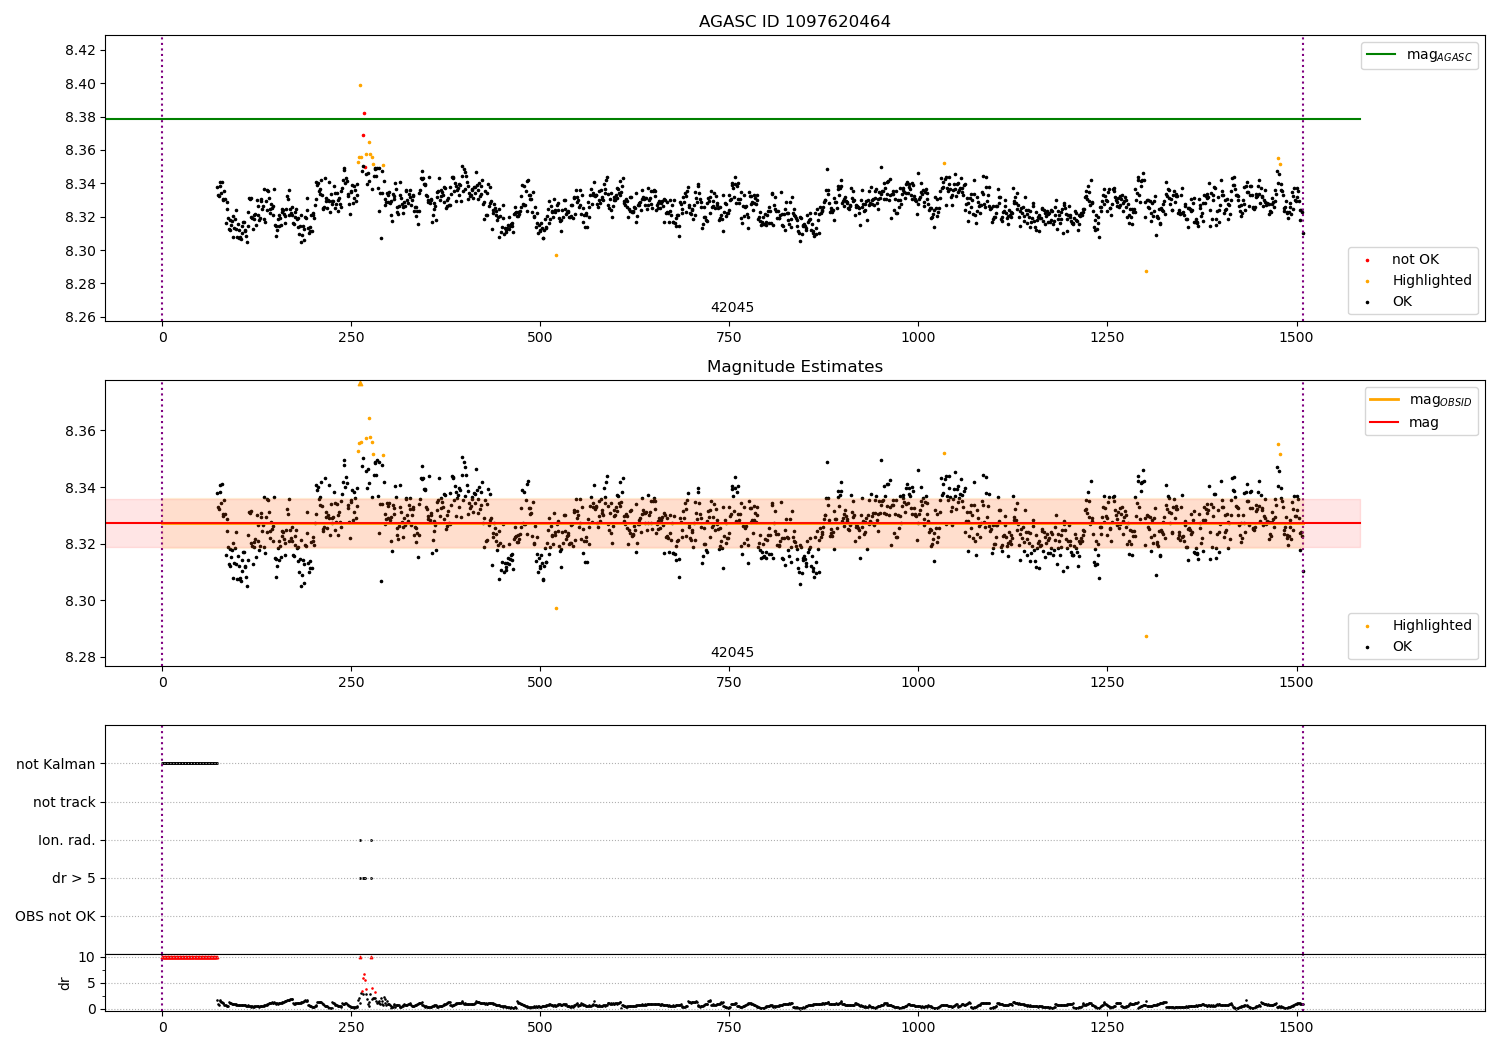Click the "8.32" y-tick in middle plot

79,544
